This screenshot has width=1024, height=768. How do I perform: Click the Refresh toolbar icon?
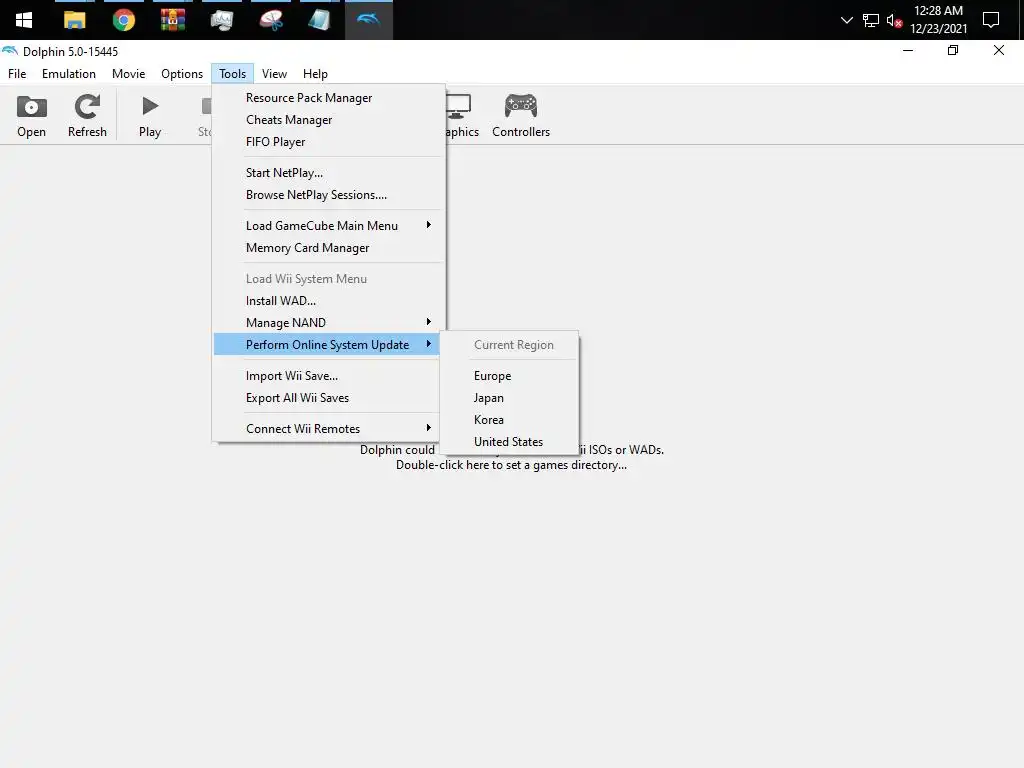pos(87,116)
